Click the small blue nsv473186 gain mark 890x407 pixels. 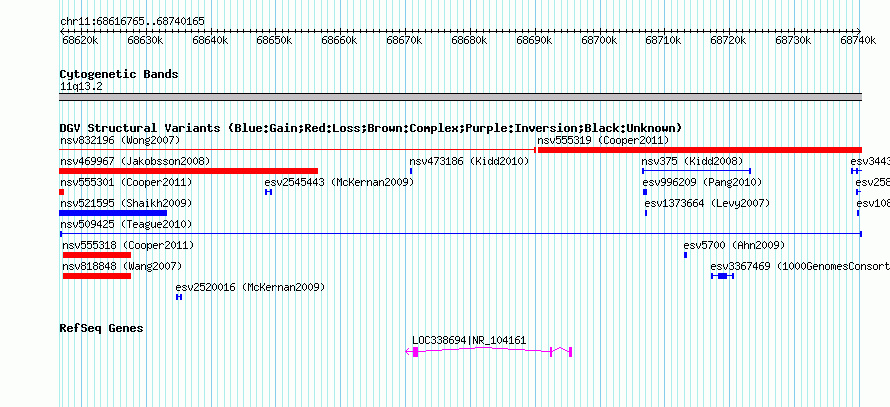[411, 171]
